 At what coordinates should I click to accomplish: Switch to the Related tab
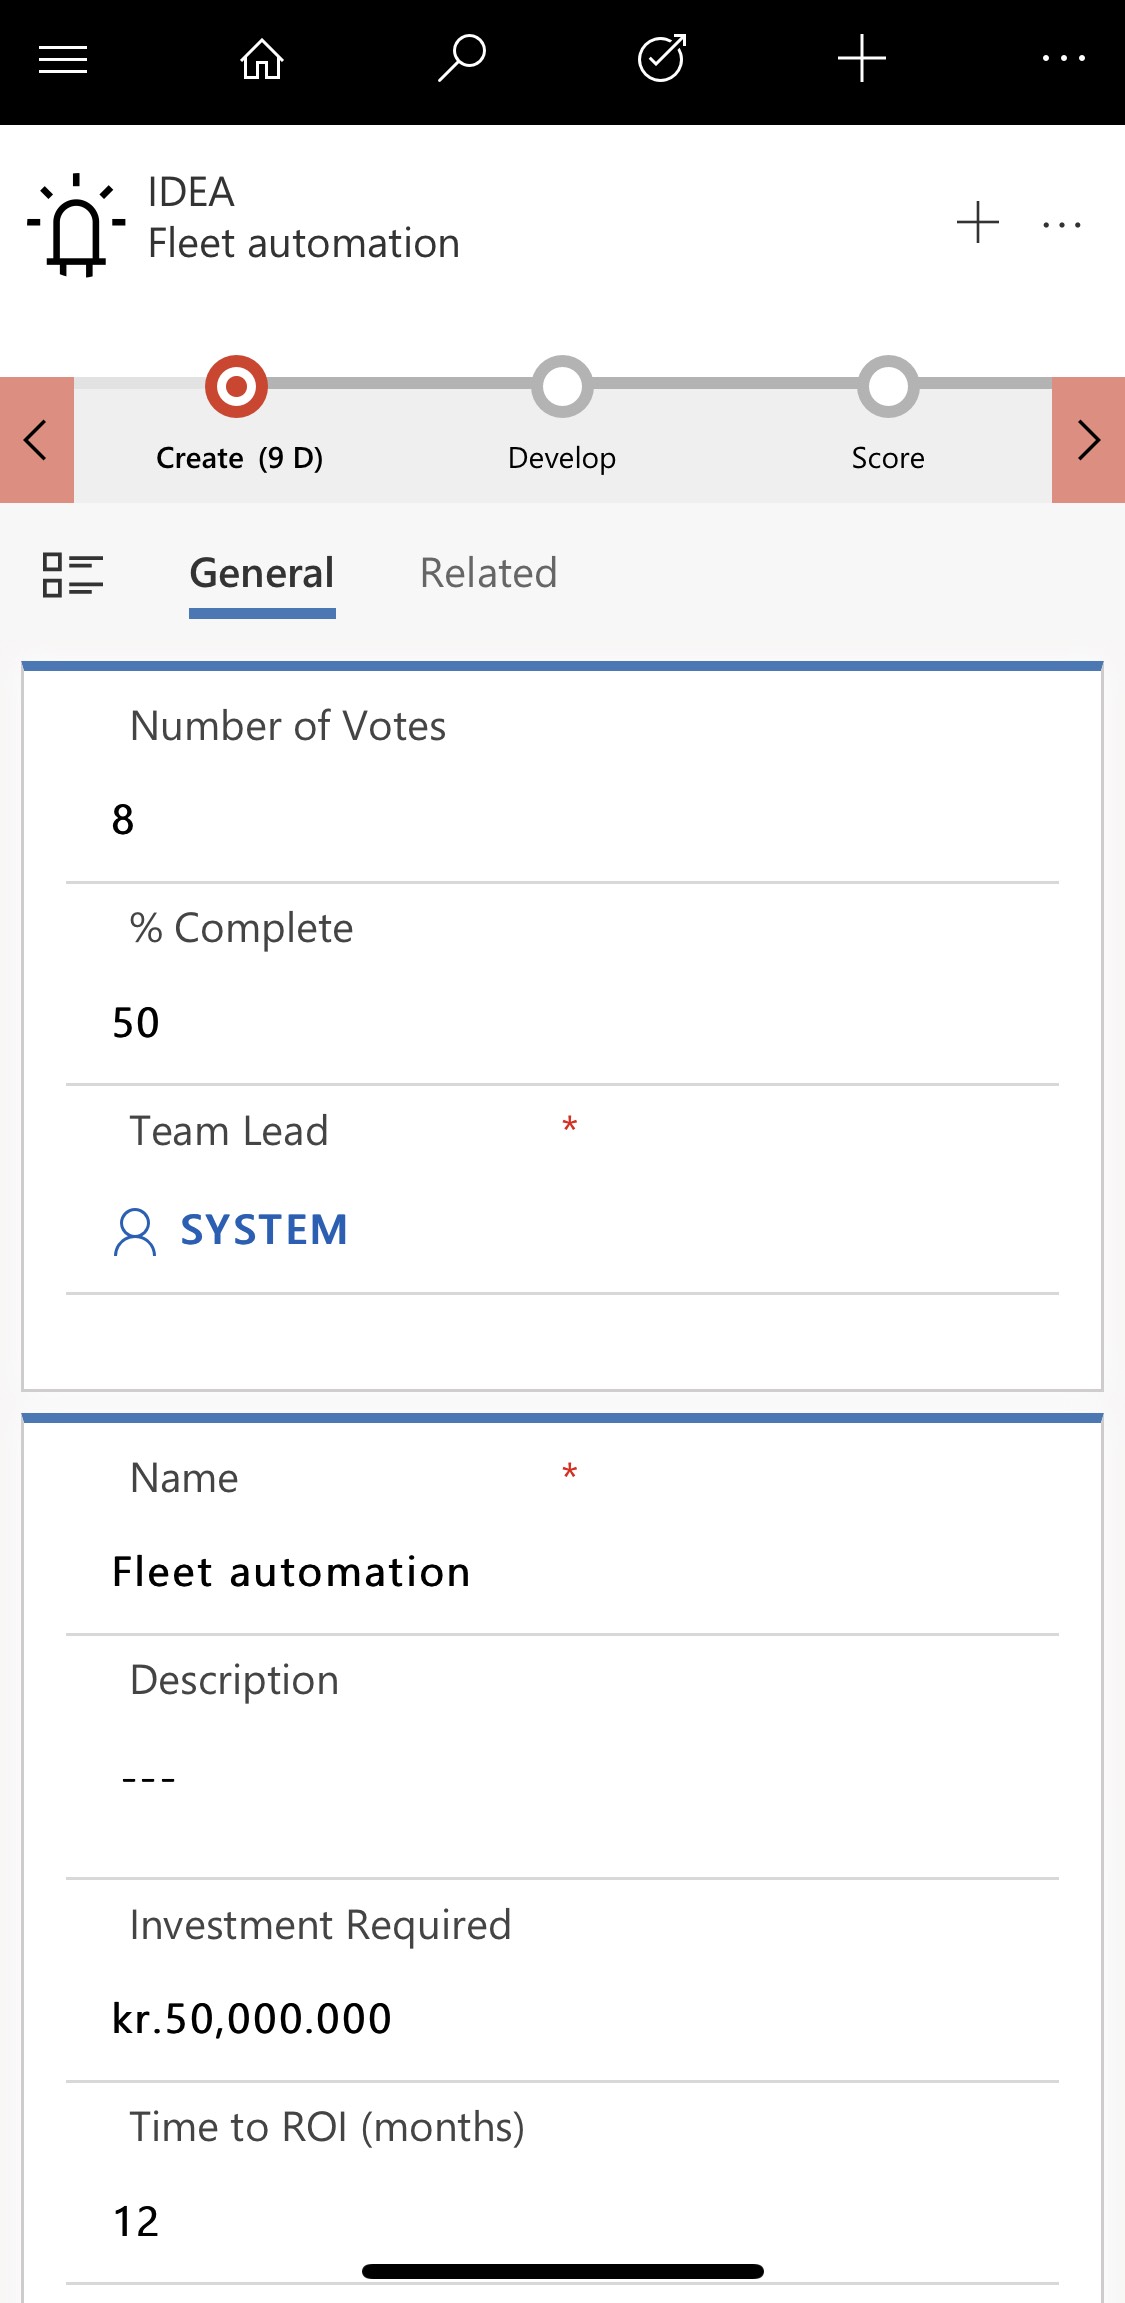point(488,574)
